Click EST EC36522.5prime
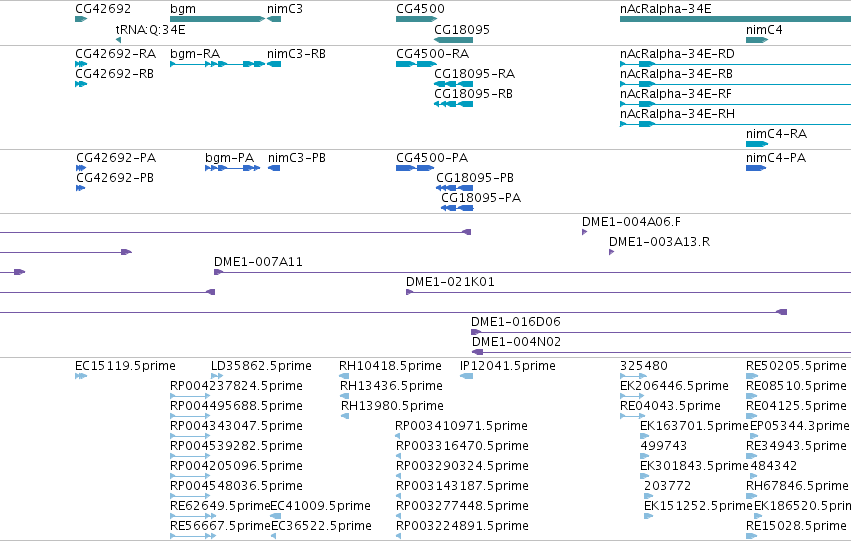851x541 pixels. point(321,527)
